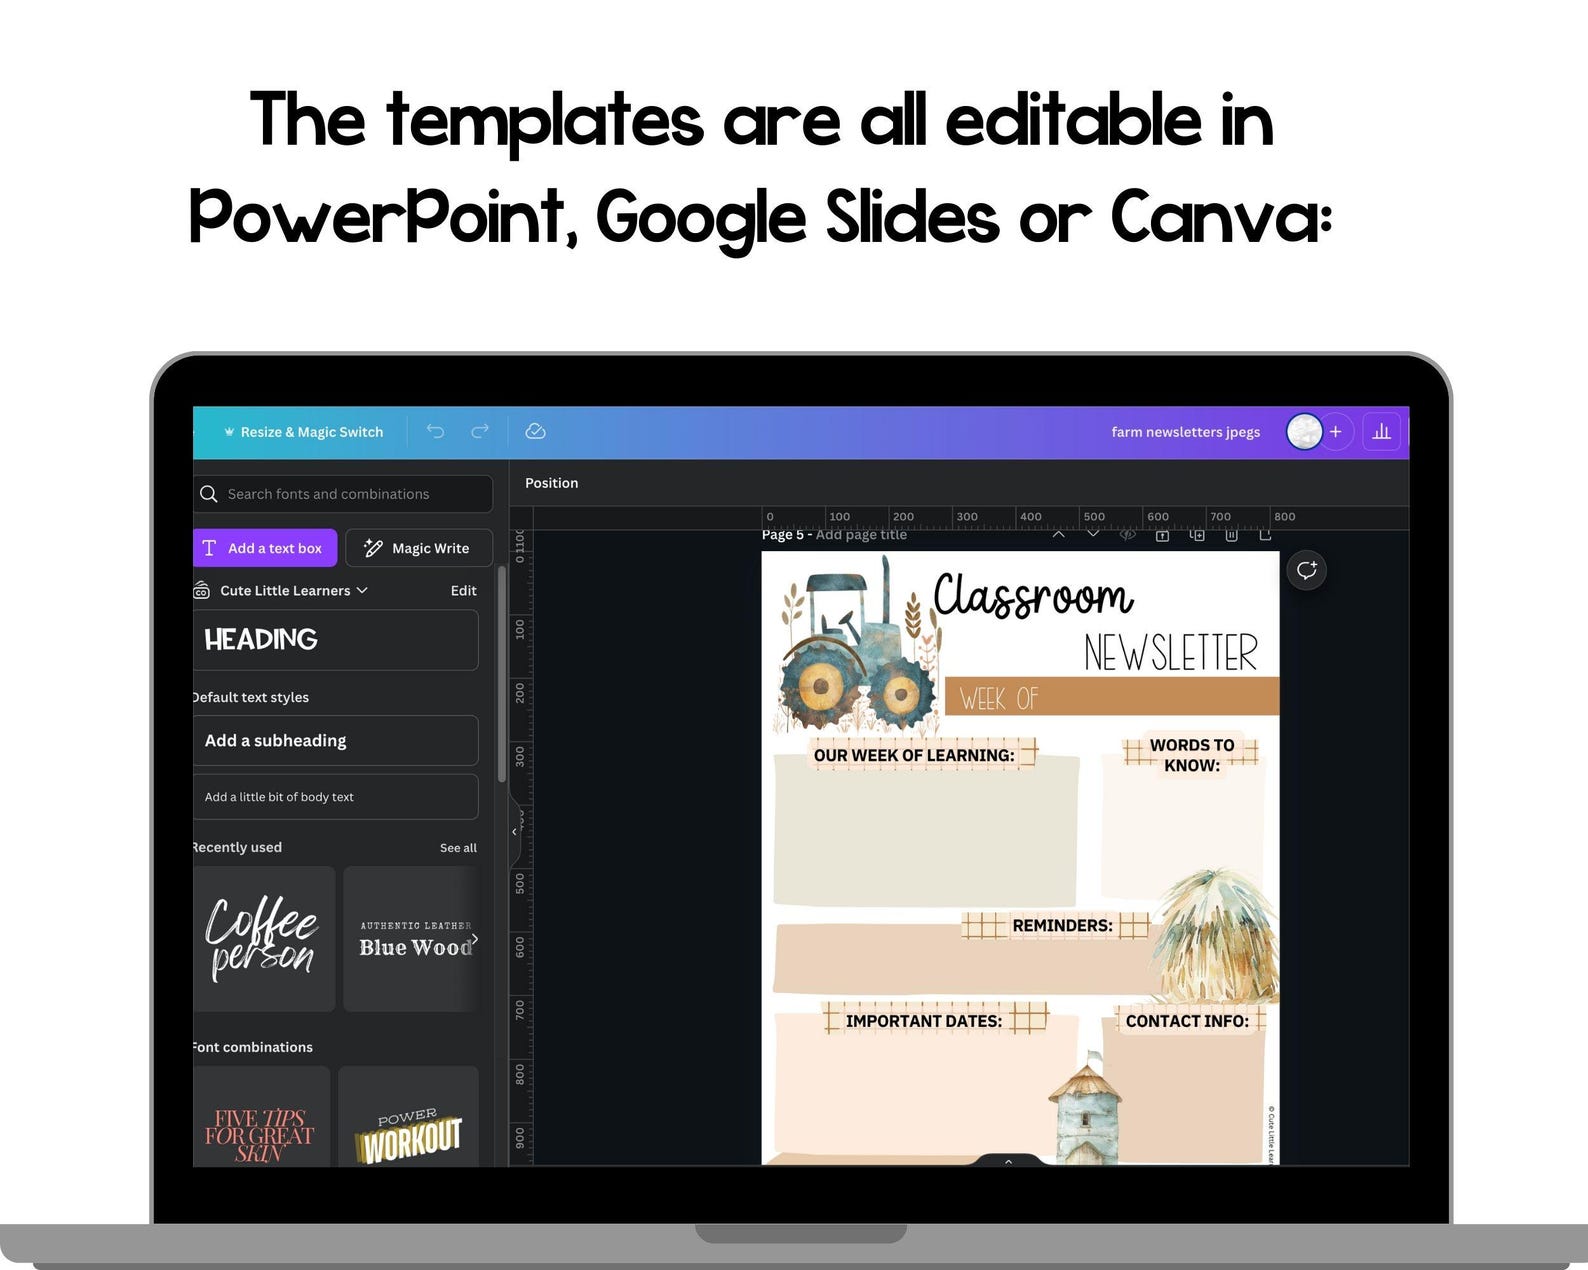
Task: Add collaborator with the plus icon
Action: coord(1335,432)
